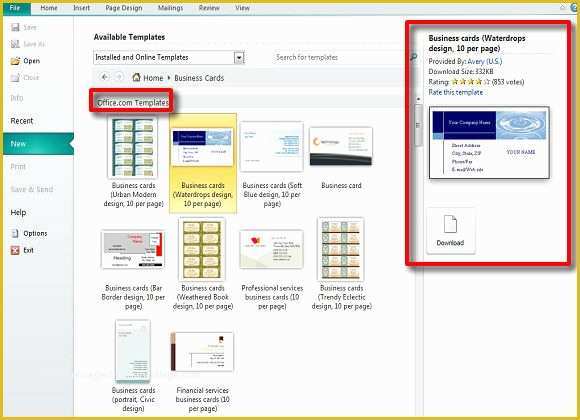Click in Search for templates field
Image resolution: width=580 pixels, height=420 pixels.
point(337,57)
